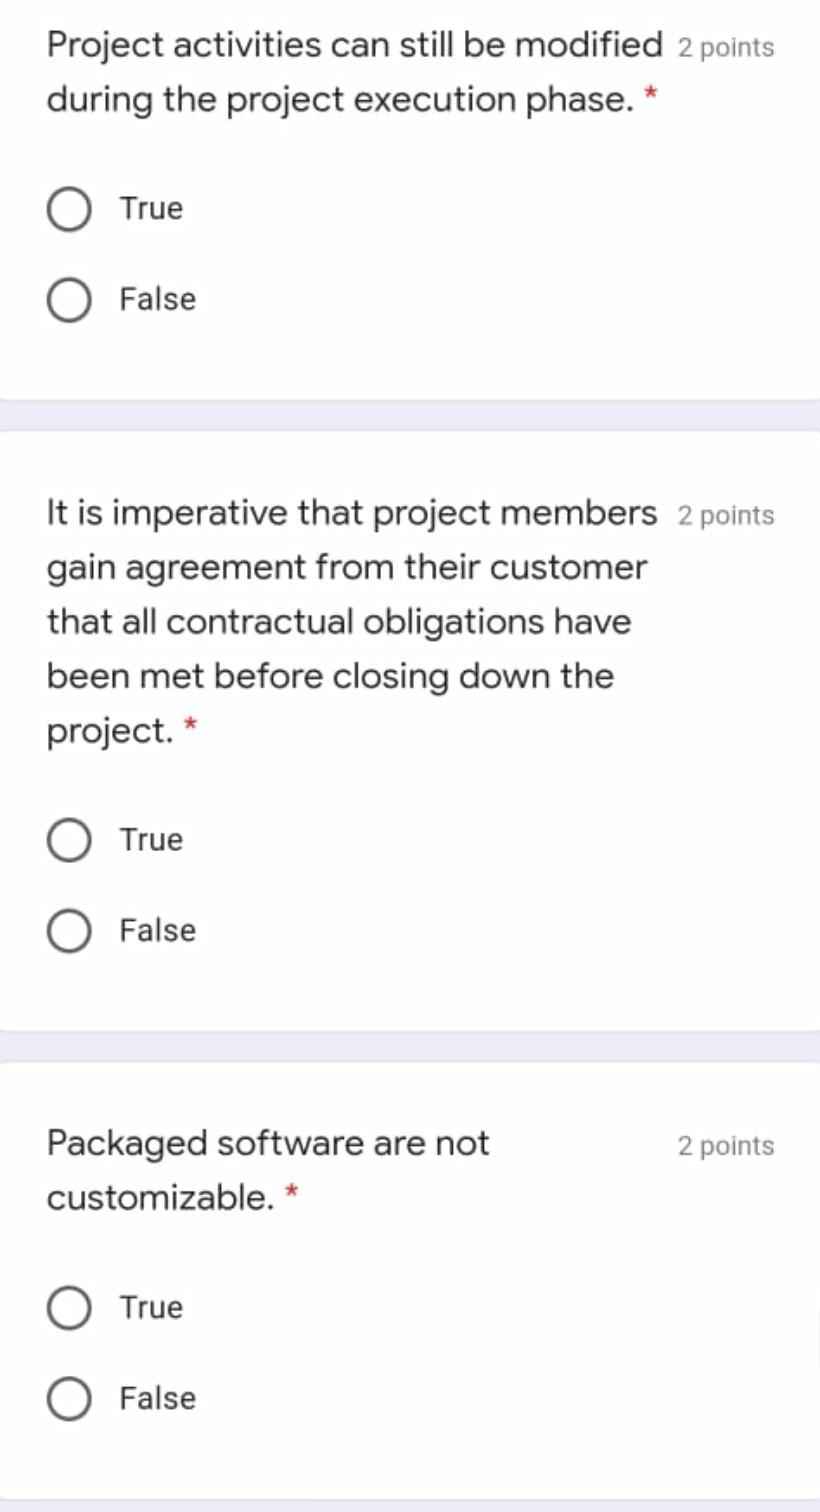Select True for the project activities question

(69, 208)
